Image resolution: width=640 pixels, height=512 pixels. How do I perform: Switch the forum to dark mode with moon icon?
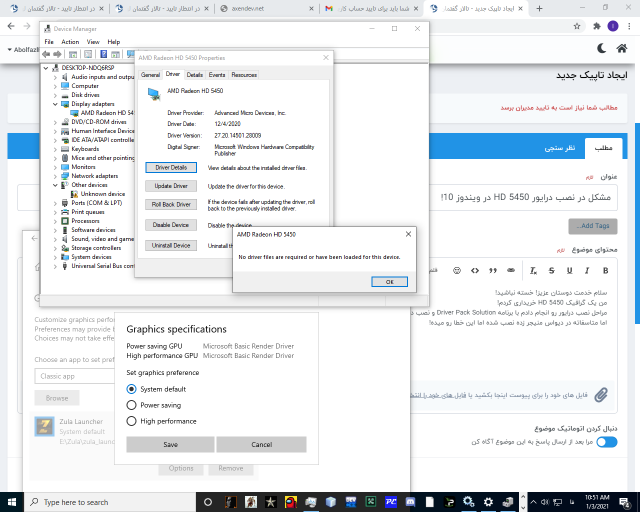601,49
